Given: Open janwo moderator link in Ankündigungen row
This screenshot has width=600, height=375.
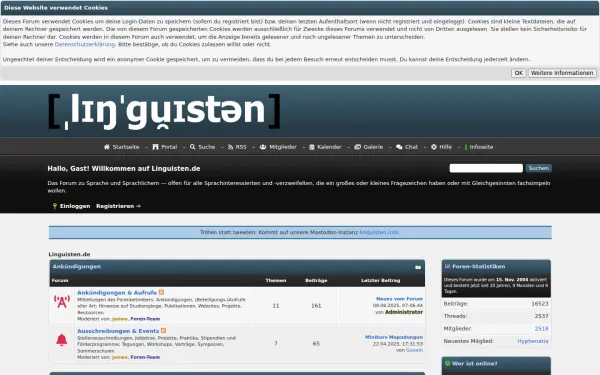Looking at the screenshot, I should 120,319.
